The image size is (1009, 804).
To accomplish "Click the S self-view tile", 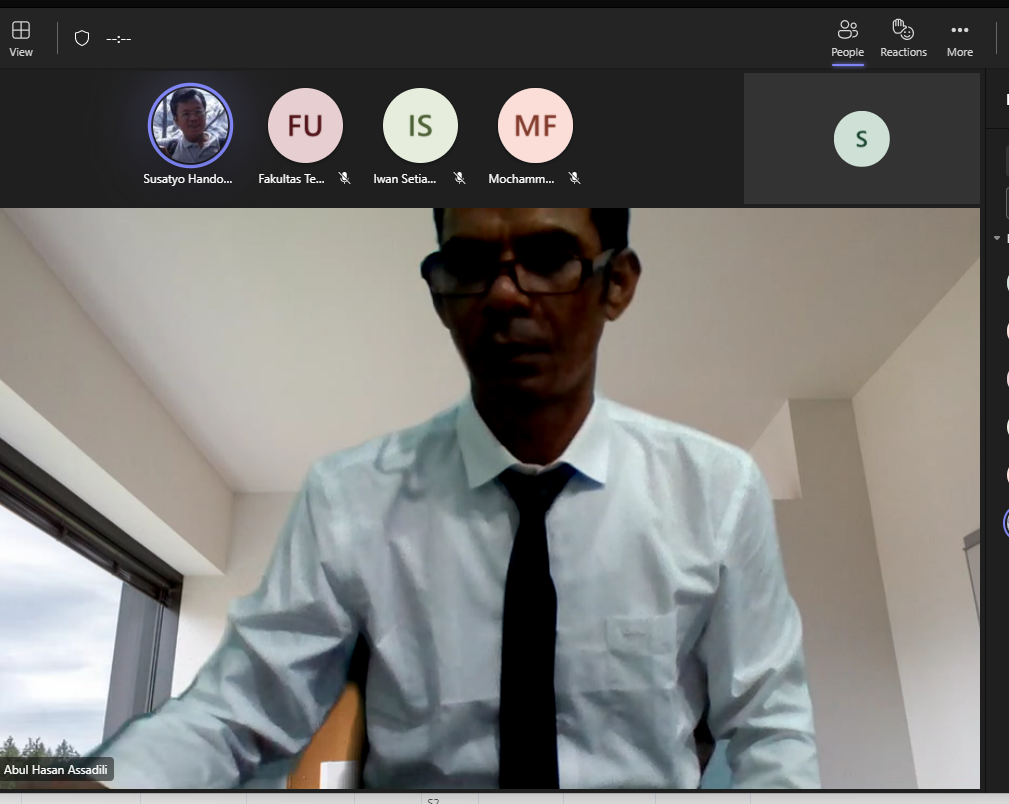I will pos(861,138).
